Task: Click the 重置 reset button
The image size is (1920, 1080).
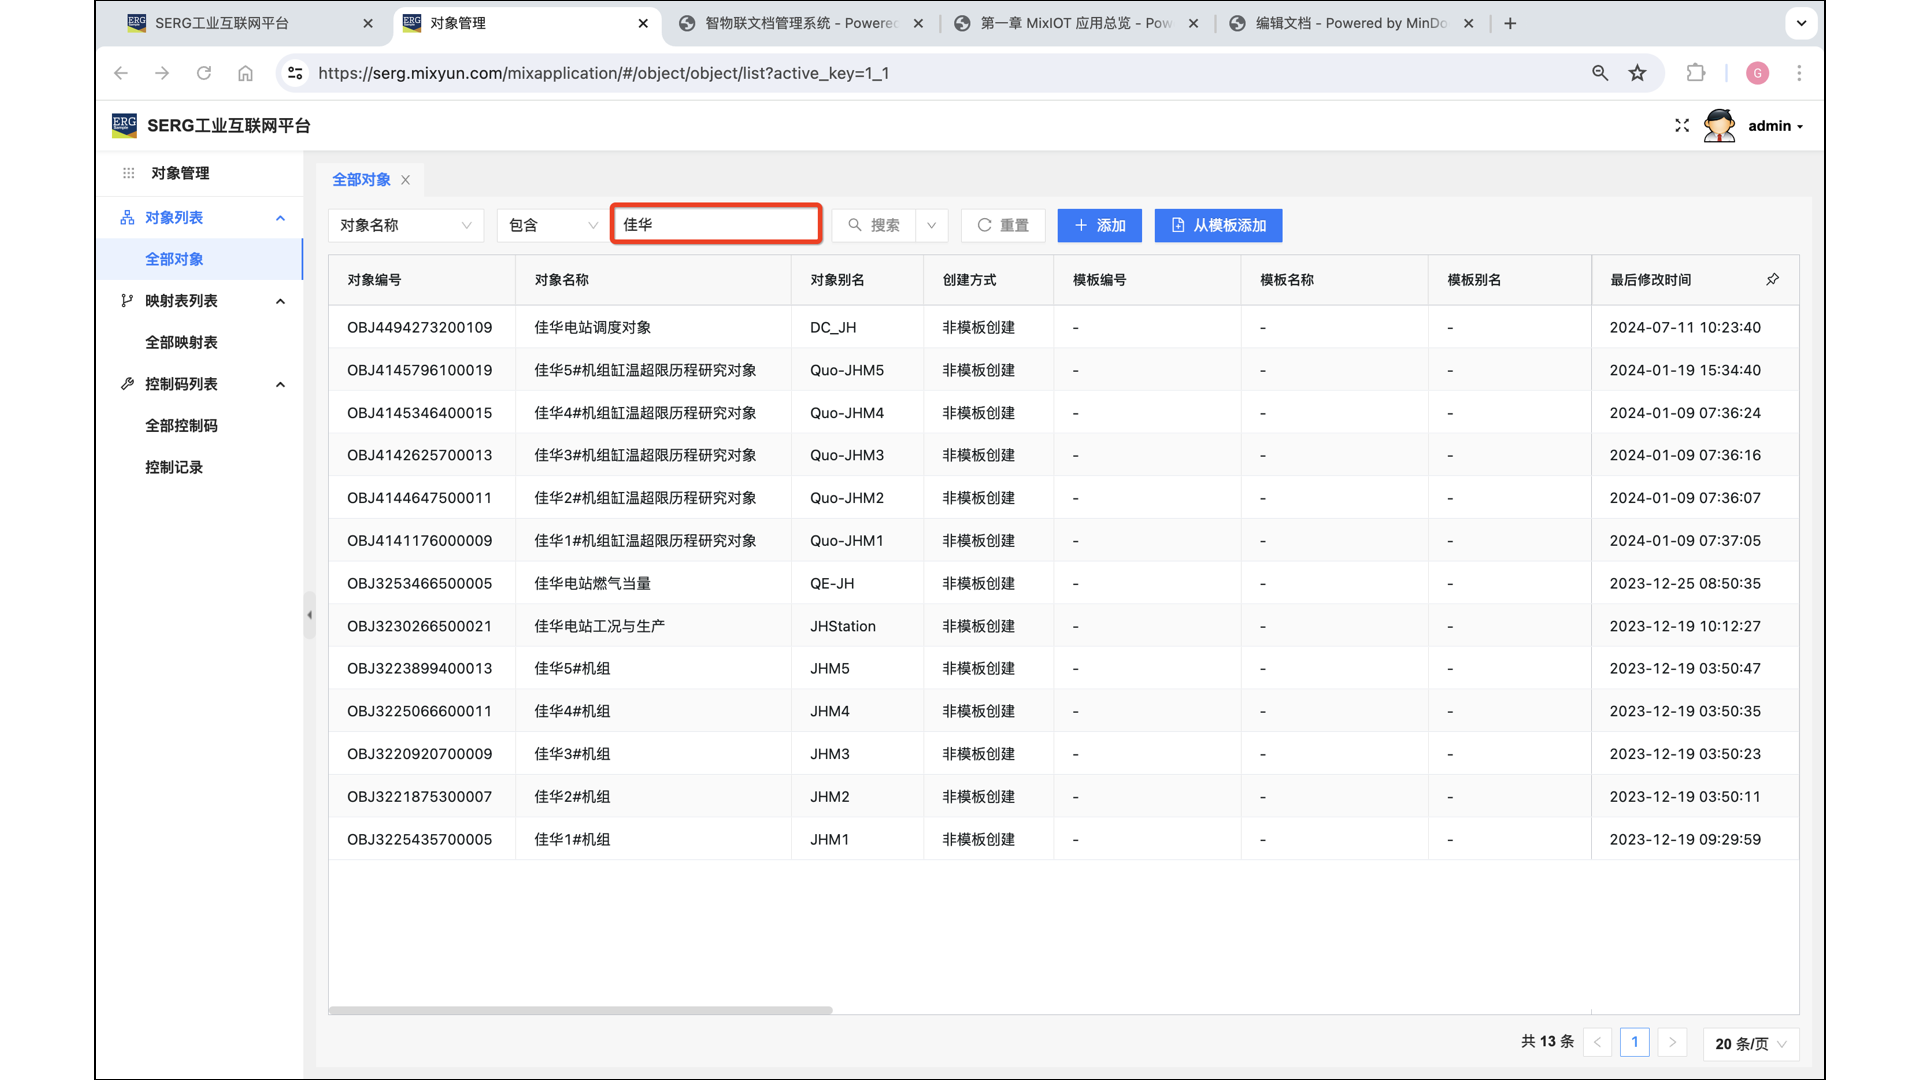Action: [1003, 225]
